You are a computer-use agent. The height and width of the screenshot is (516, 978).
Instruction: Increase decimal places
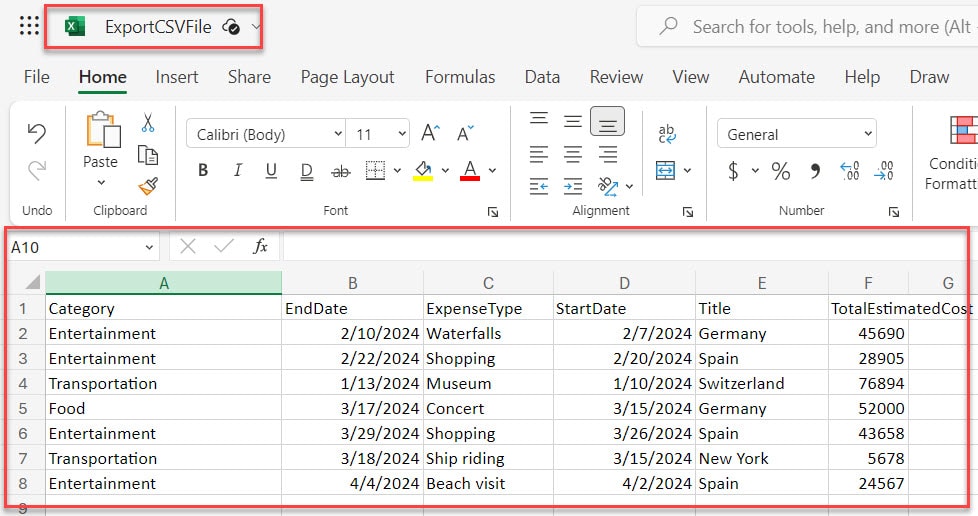tap(850, 170)
